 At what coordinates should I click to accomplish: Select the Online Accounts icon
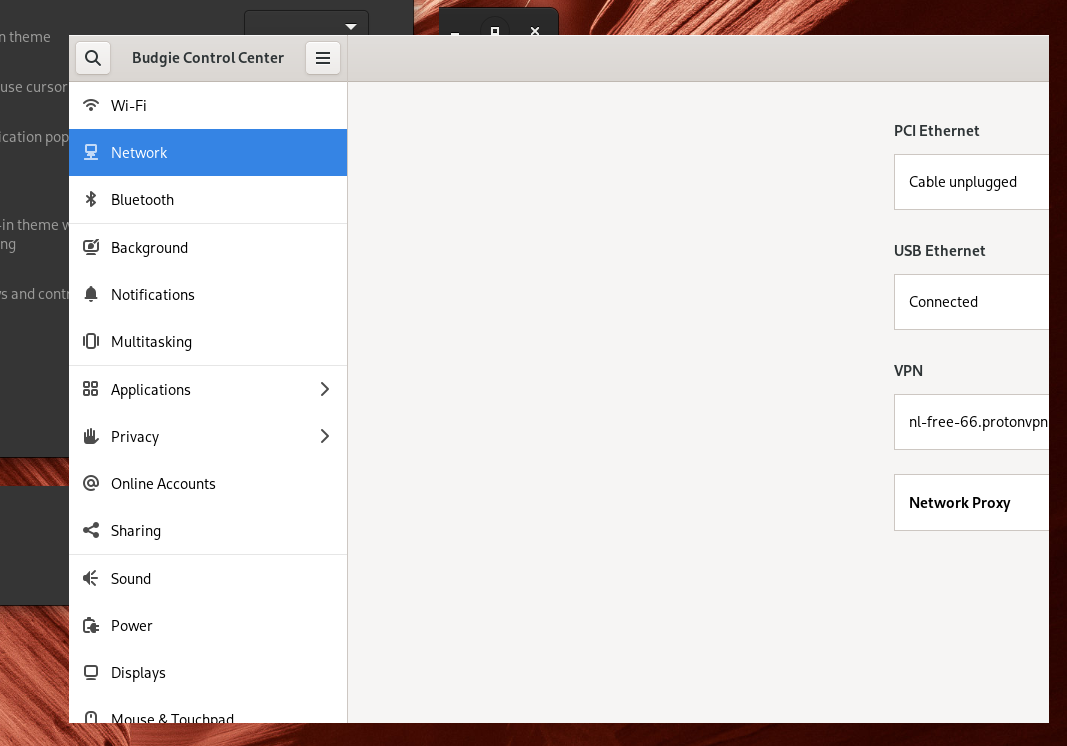(x=91, y=483)
